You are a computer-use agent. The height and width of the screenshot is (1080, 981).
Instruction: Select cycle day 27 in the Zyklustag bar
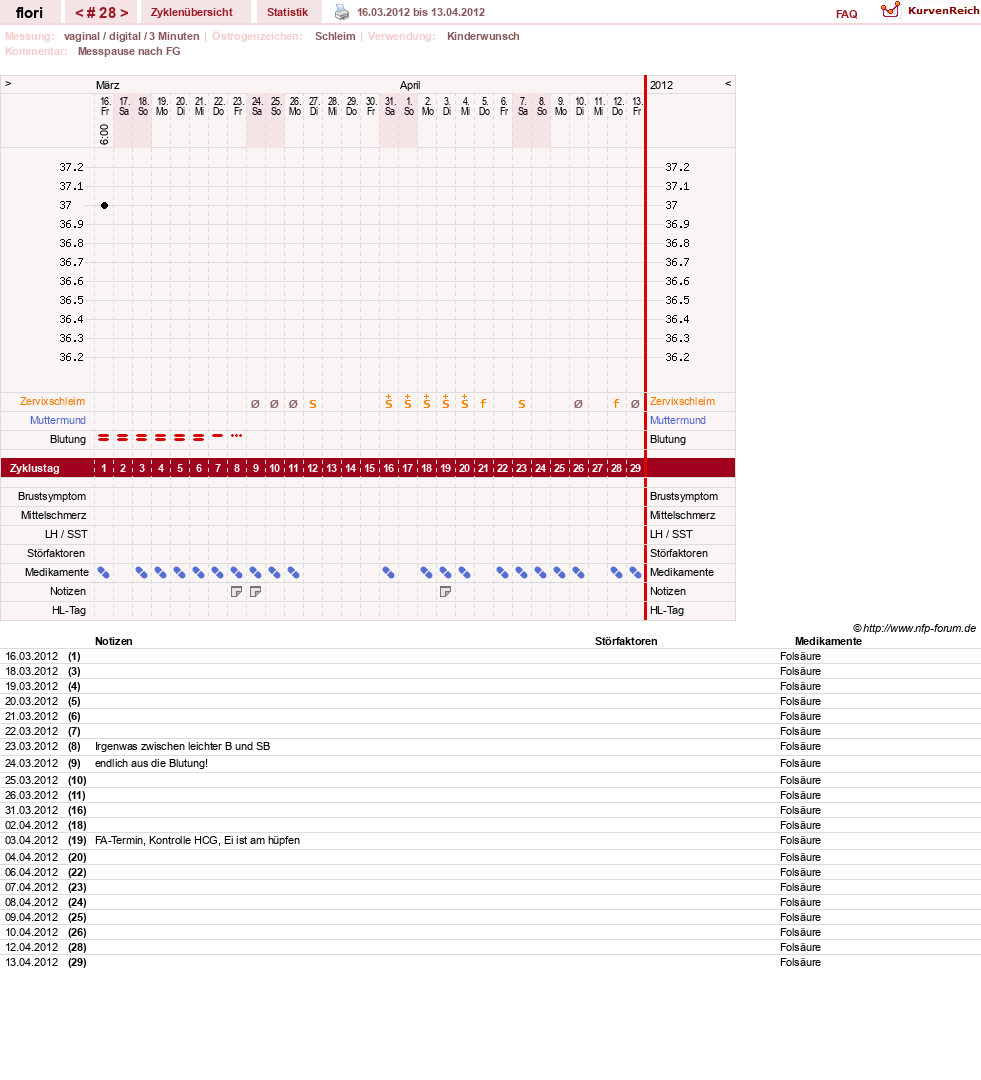pos(597,468)
